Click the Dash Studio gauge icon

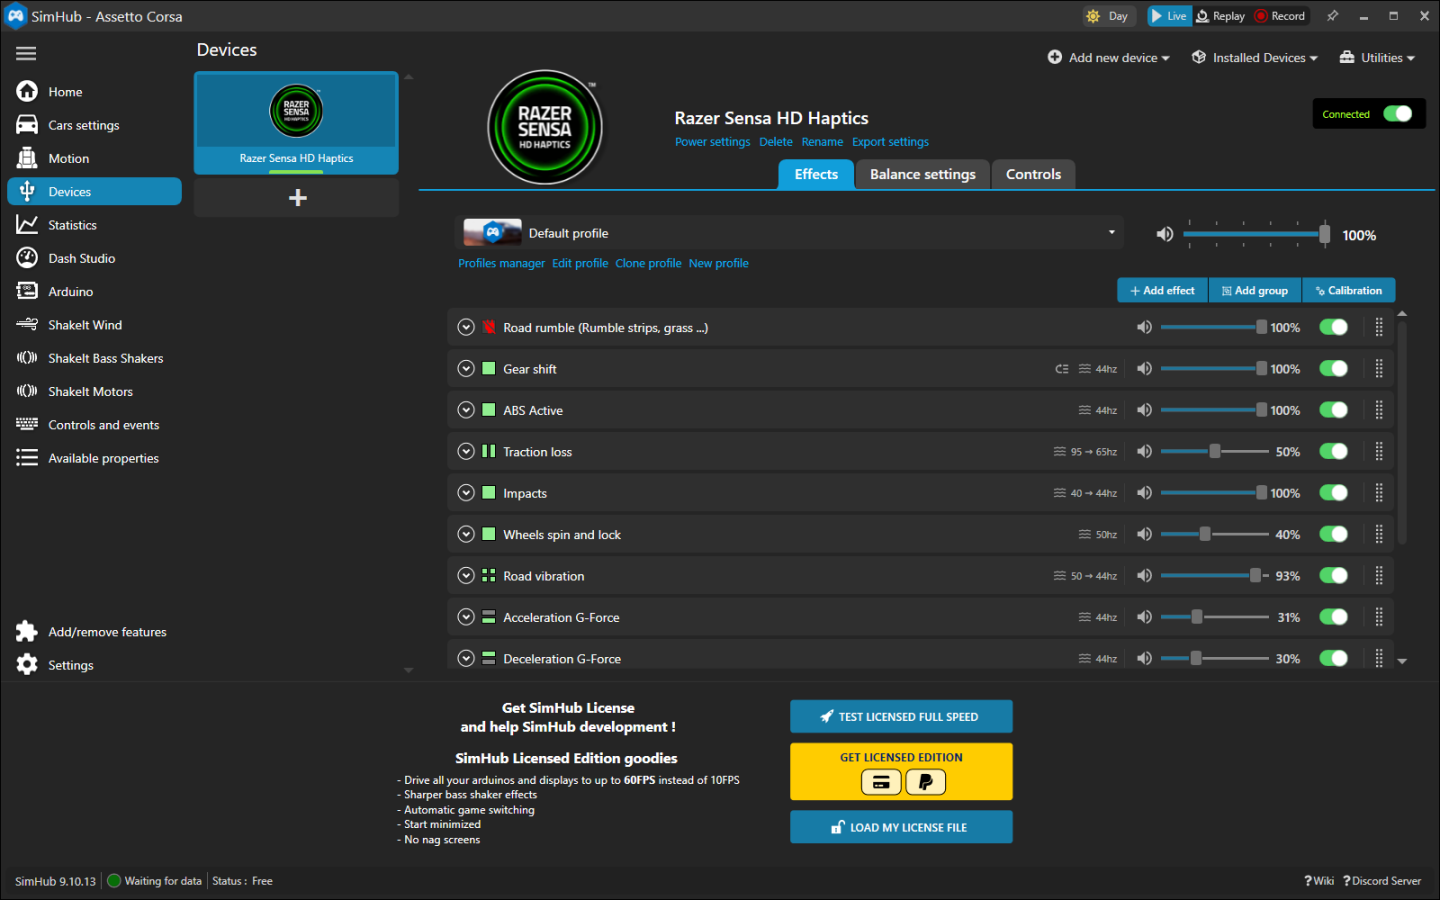pos(27,258)
